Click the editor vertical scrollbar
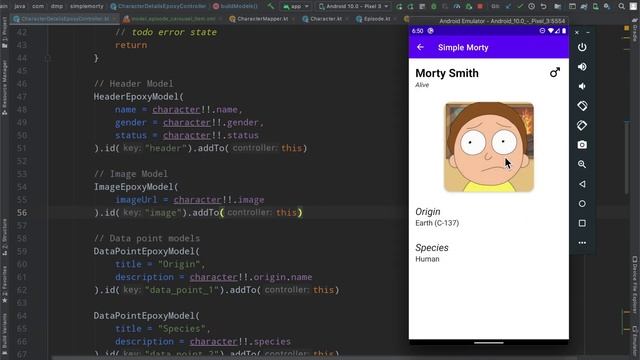Viewport: 640px width, 360px height. pyautogui.click(x=627, y=157)
